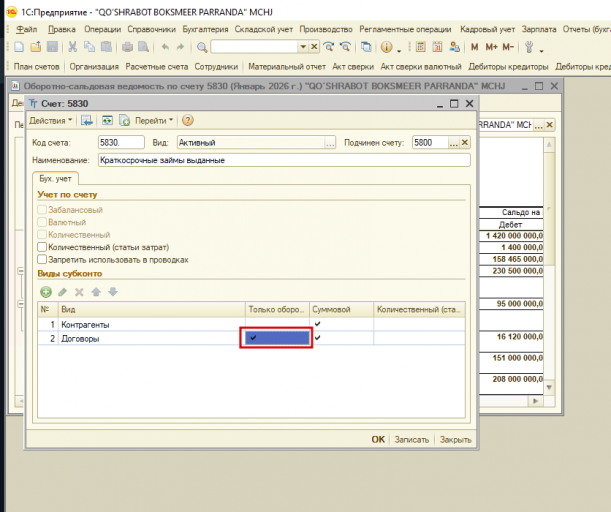Enable Количественный (статьи затрат) checkbox

[42, 247]
